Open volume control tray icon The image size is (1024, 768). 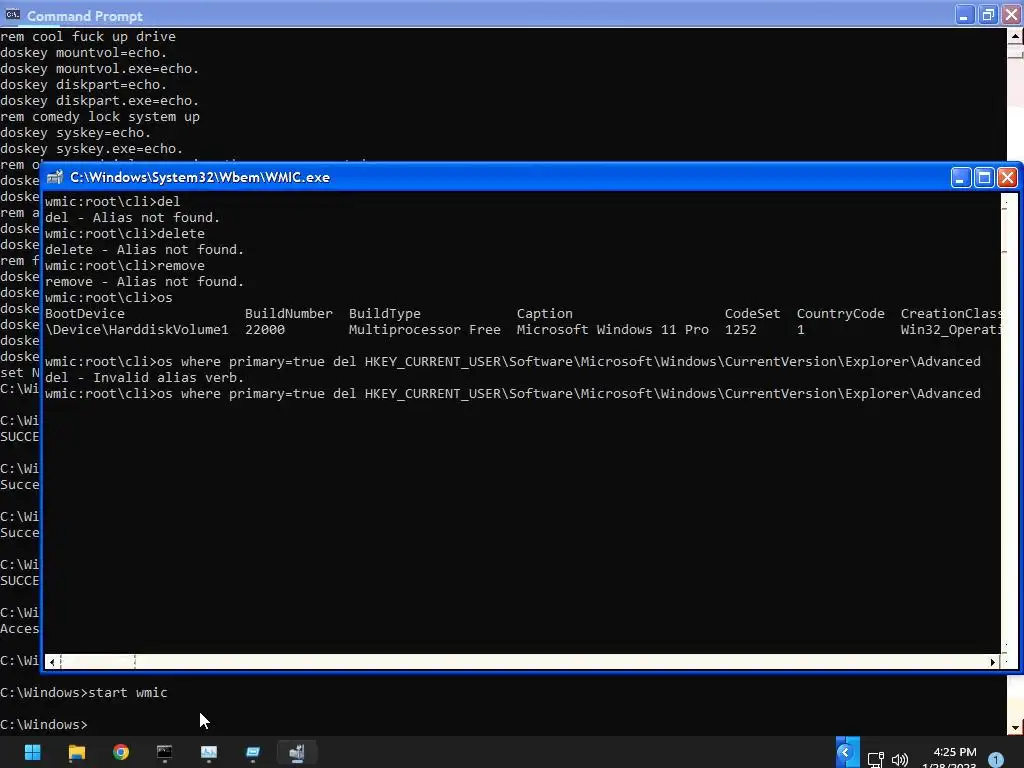pyautogui.click(x=900, y=760)
